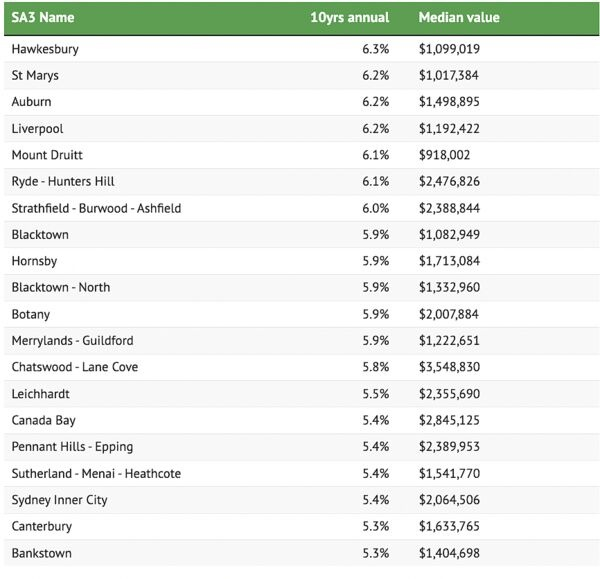Select the Mount Druitt row name
Viewport: 600px width, 579px height.
47,155
